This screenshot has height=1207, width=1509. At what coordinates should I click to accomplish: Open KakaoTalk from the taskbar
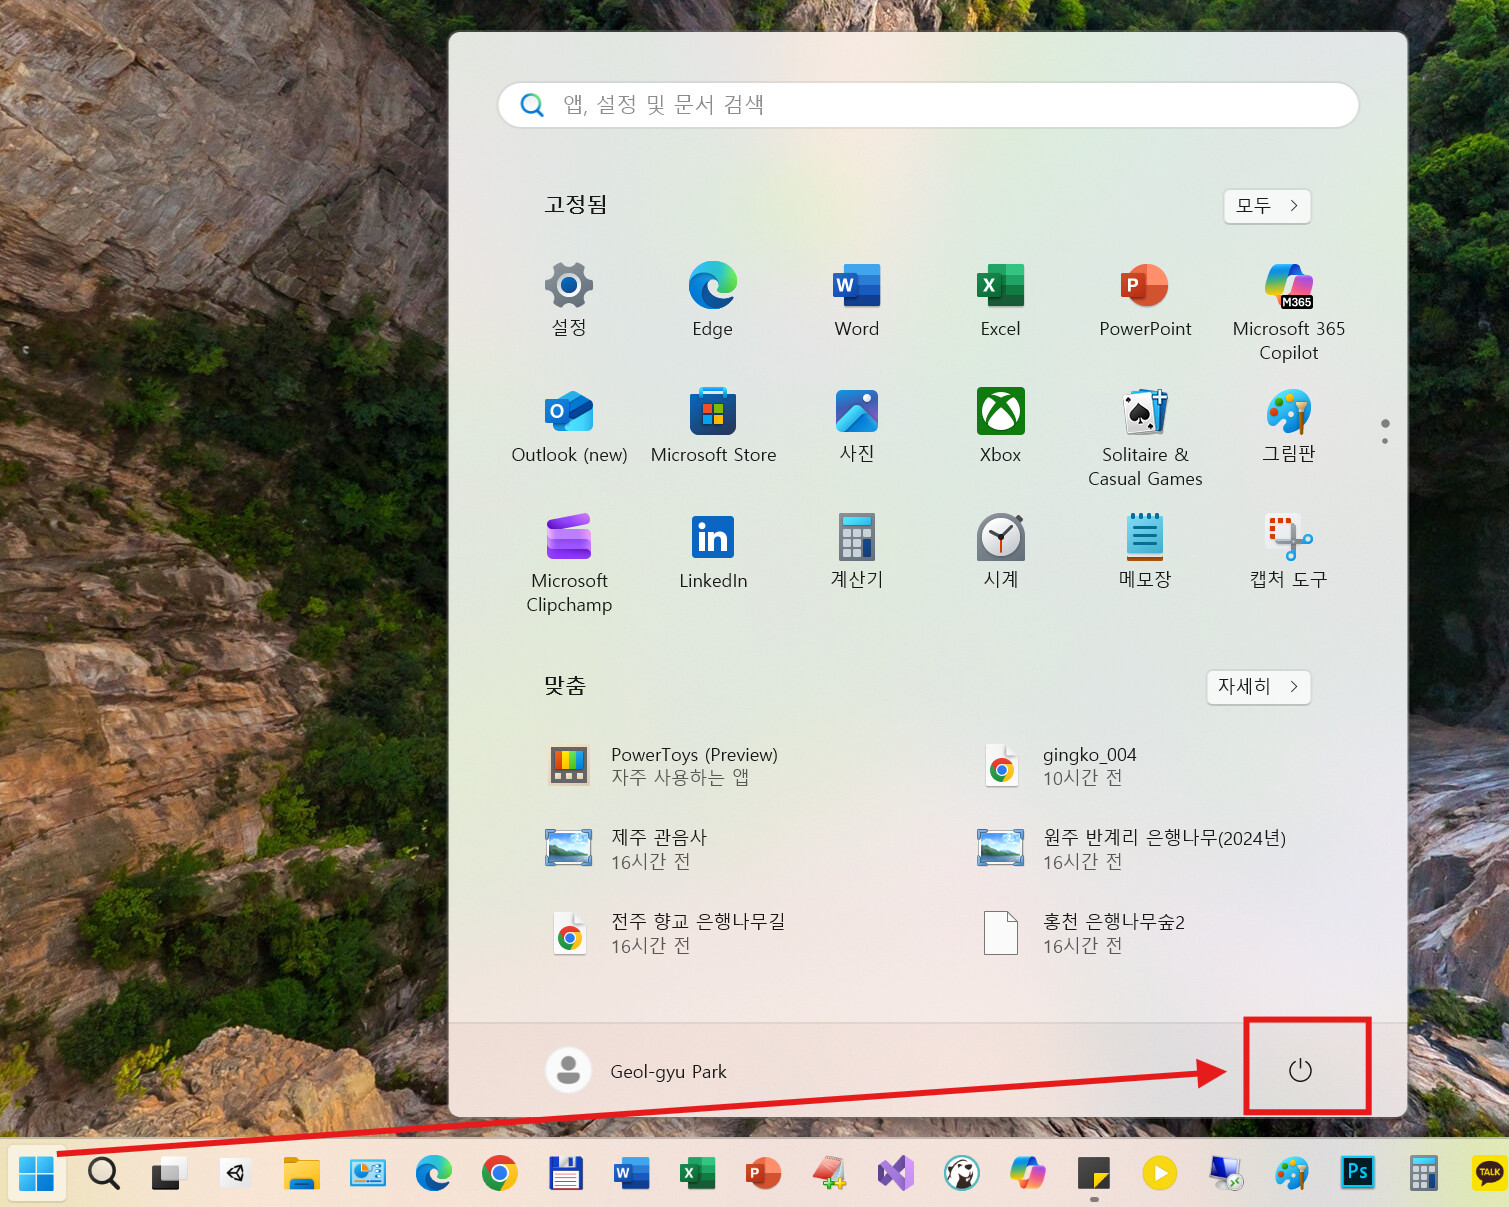coord(1489,1173)
